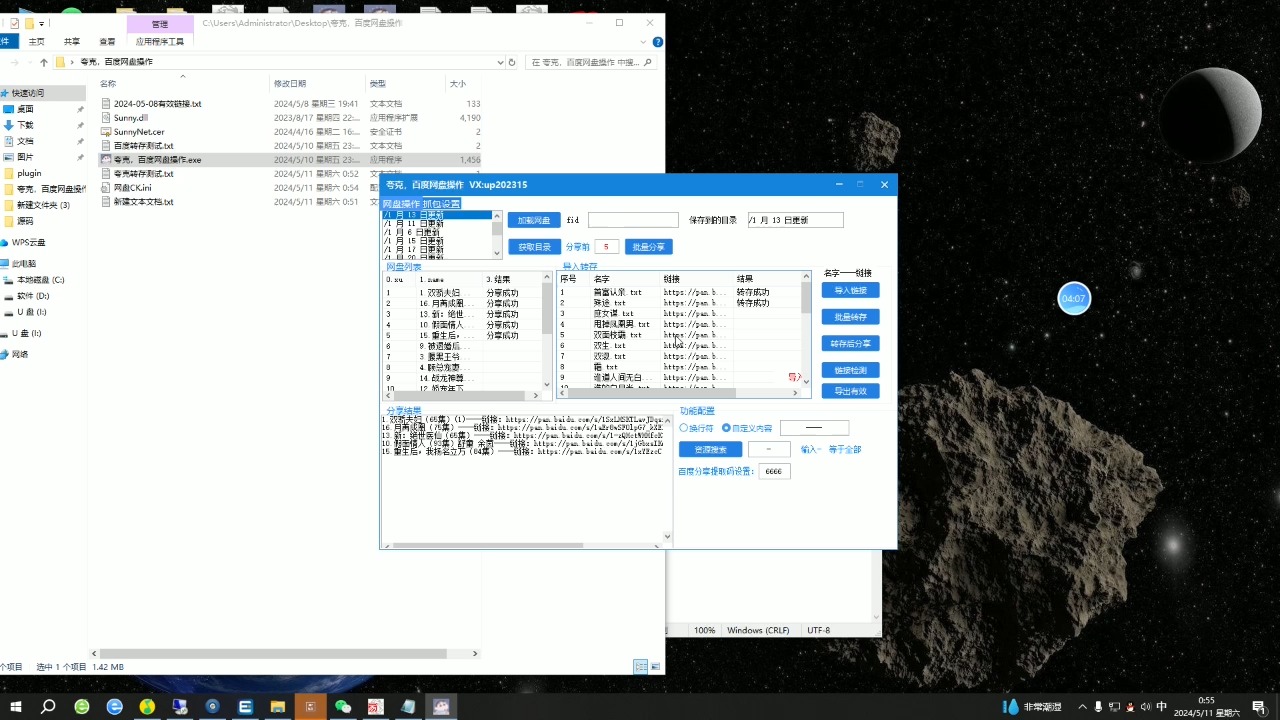The width and height of the screenshot is (1280, 720).
Task: Click the 等于全部 link
Action: tap(844, 450)
